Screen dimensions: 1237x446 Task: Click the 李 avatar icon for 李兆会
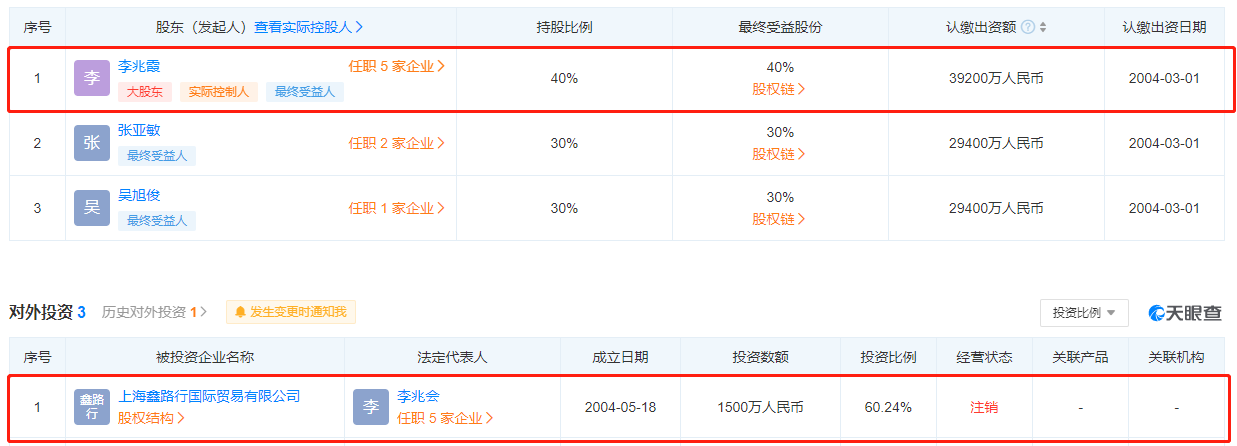(370, 407)
